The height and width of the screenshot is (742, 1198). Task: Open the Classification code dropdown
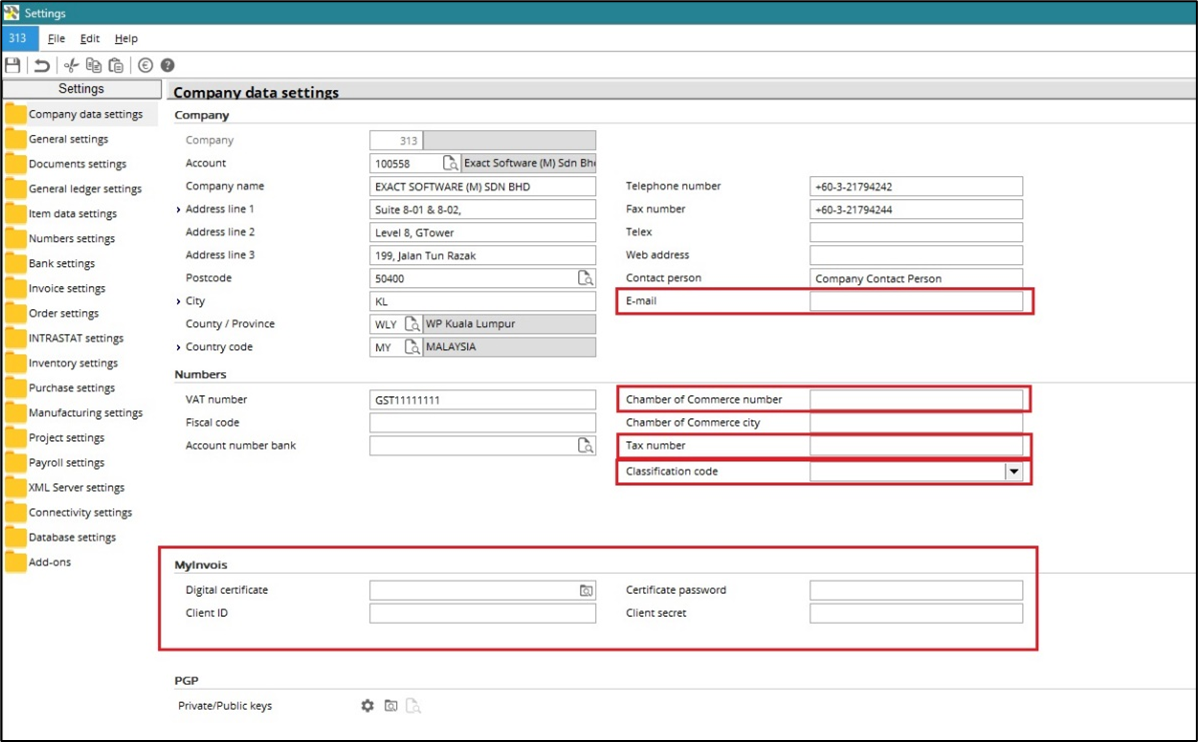1014,471
